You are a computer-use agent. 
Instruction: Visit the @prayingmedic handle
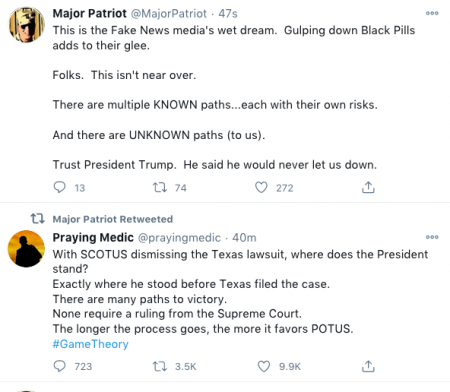[179, 238]
